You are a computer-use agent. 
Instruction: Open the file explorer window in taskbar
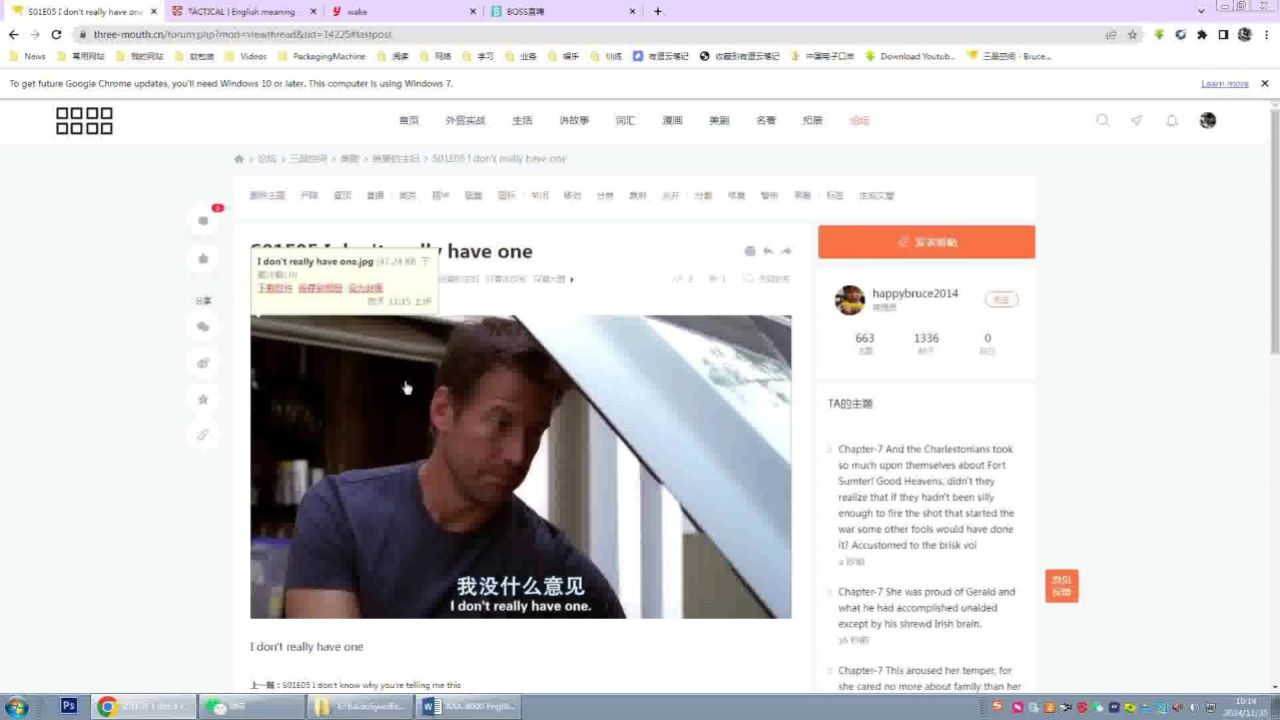pos(361,706)
